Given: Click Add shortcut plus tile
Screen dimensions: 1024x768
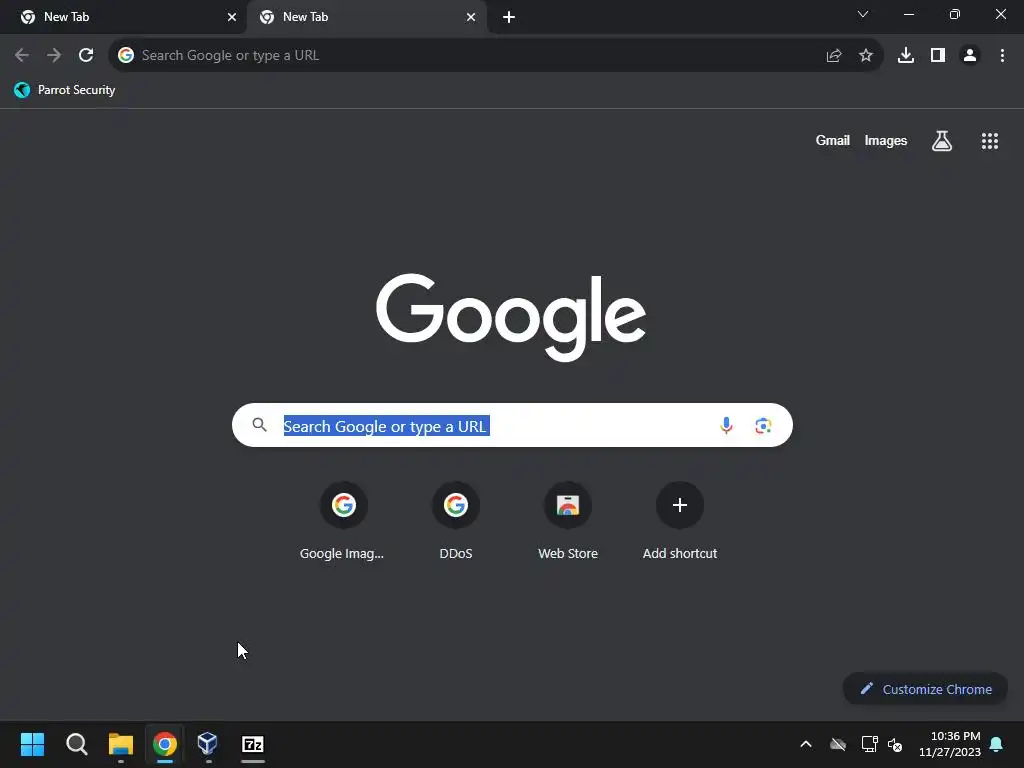Looking at the screenshot, I should 680,520.
